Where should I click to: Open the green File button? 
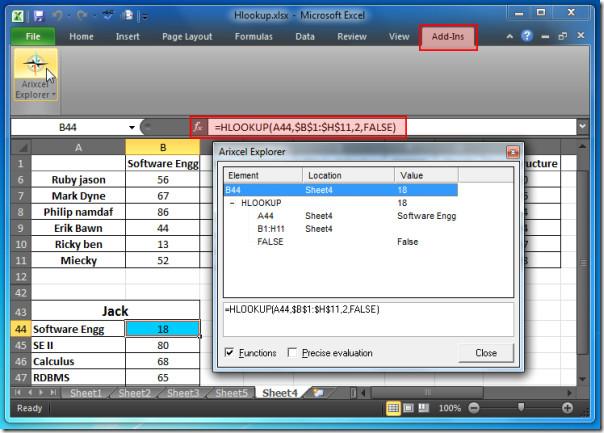point(33,37)
